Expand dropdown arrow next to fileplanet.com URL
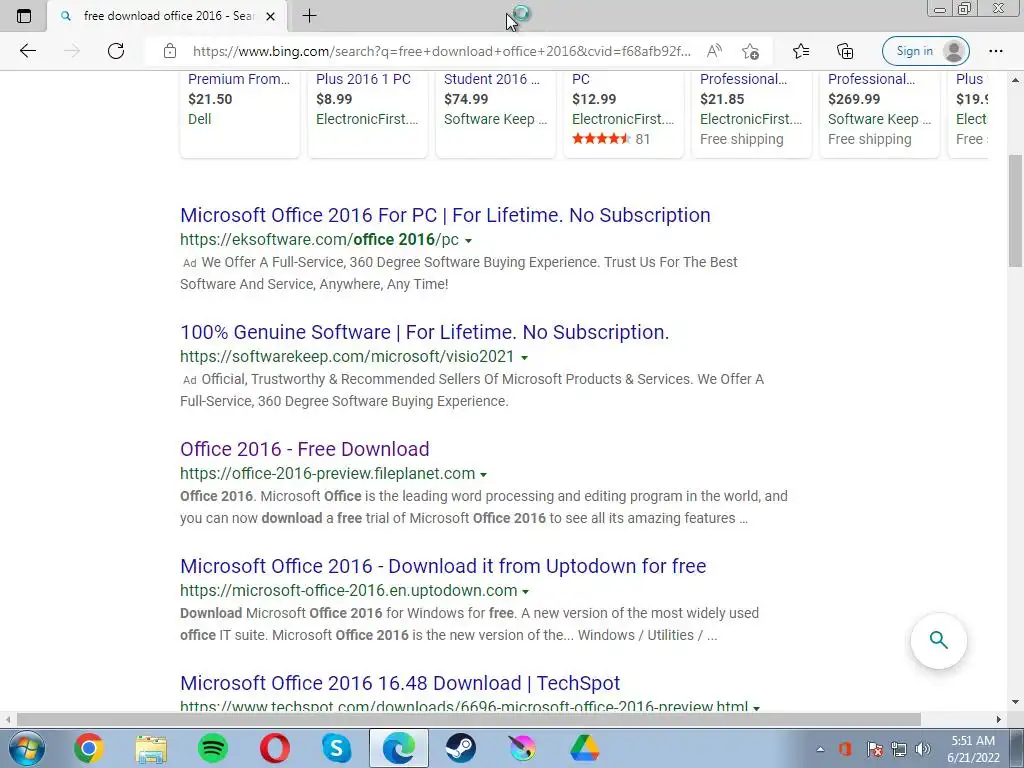 [483, 475]
